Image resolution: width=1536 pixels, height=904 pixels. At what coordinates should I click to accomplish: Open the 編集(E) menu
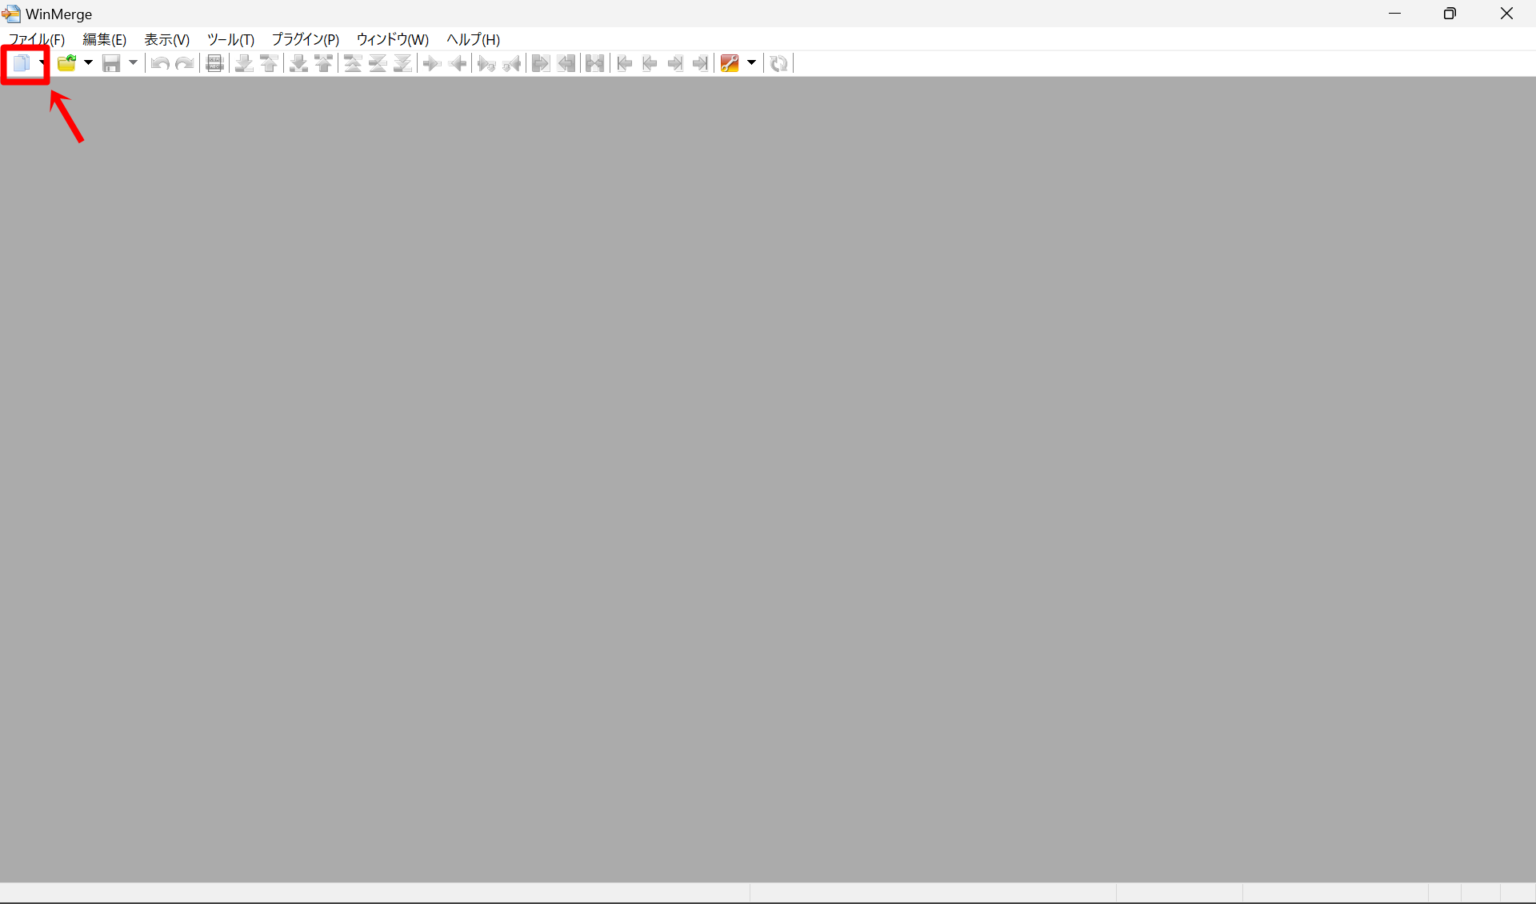tap(104, 40)
